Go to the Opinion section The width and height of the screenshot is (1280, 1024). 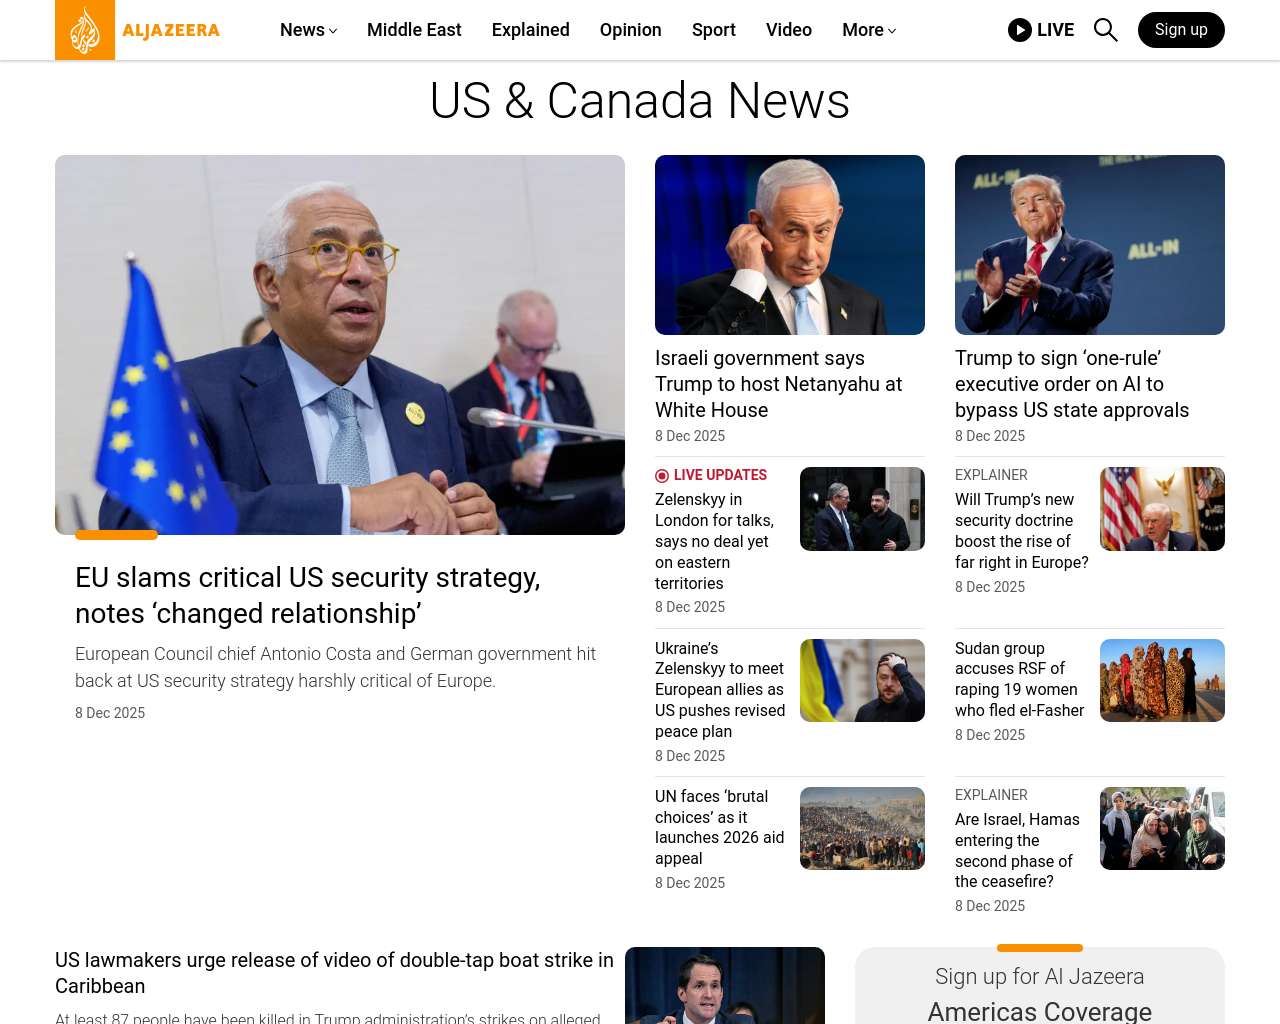point(630,30)
